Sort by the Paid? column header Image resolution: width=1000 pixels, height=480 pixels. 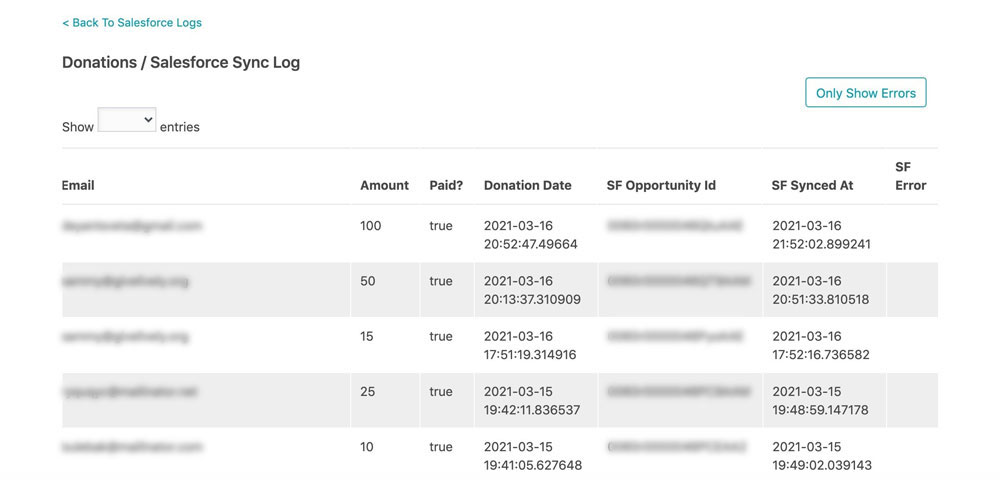(x=446, y=185)
